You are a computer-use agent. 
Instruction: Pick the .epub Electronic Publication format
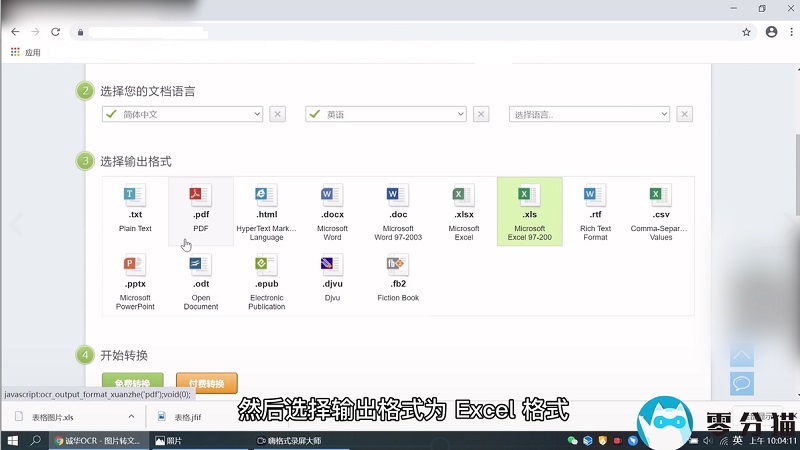[x=266, y=266]
